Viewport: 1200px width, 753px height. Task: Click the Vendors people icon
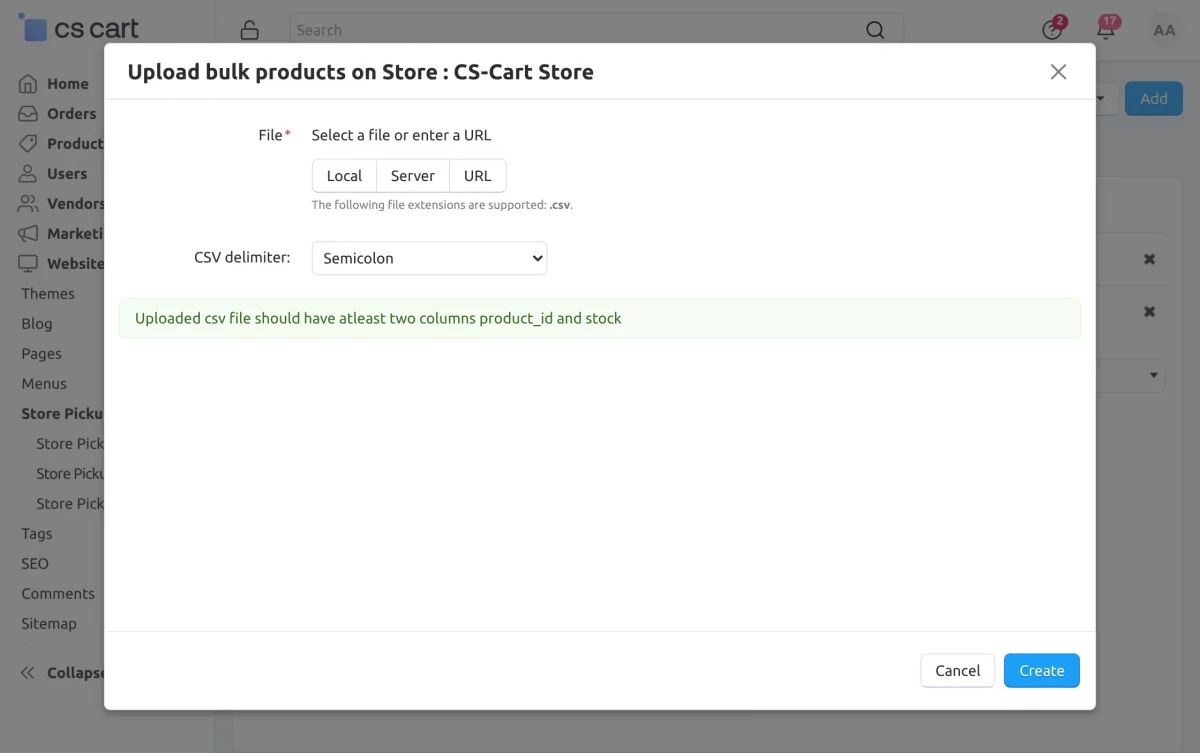pos(28,204)
